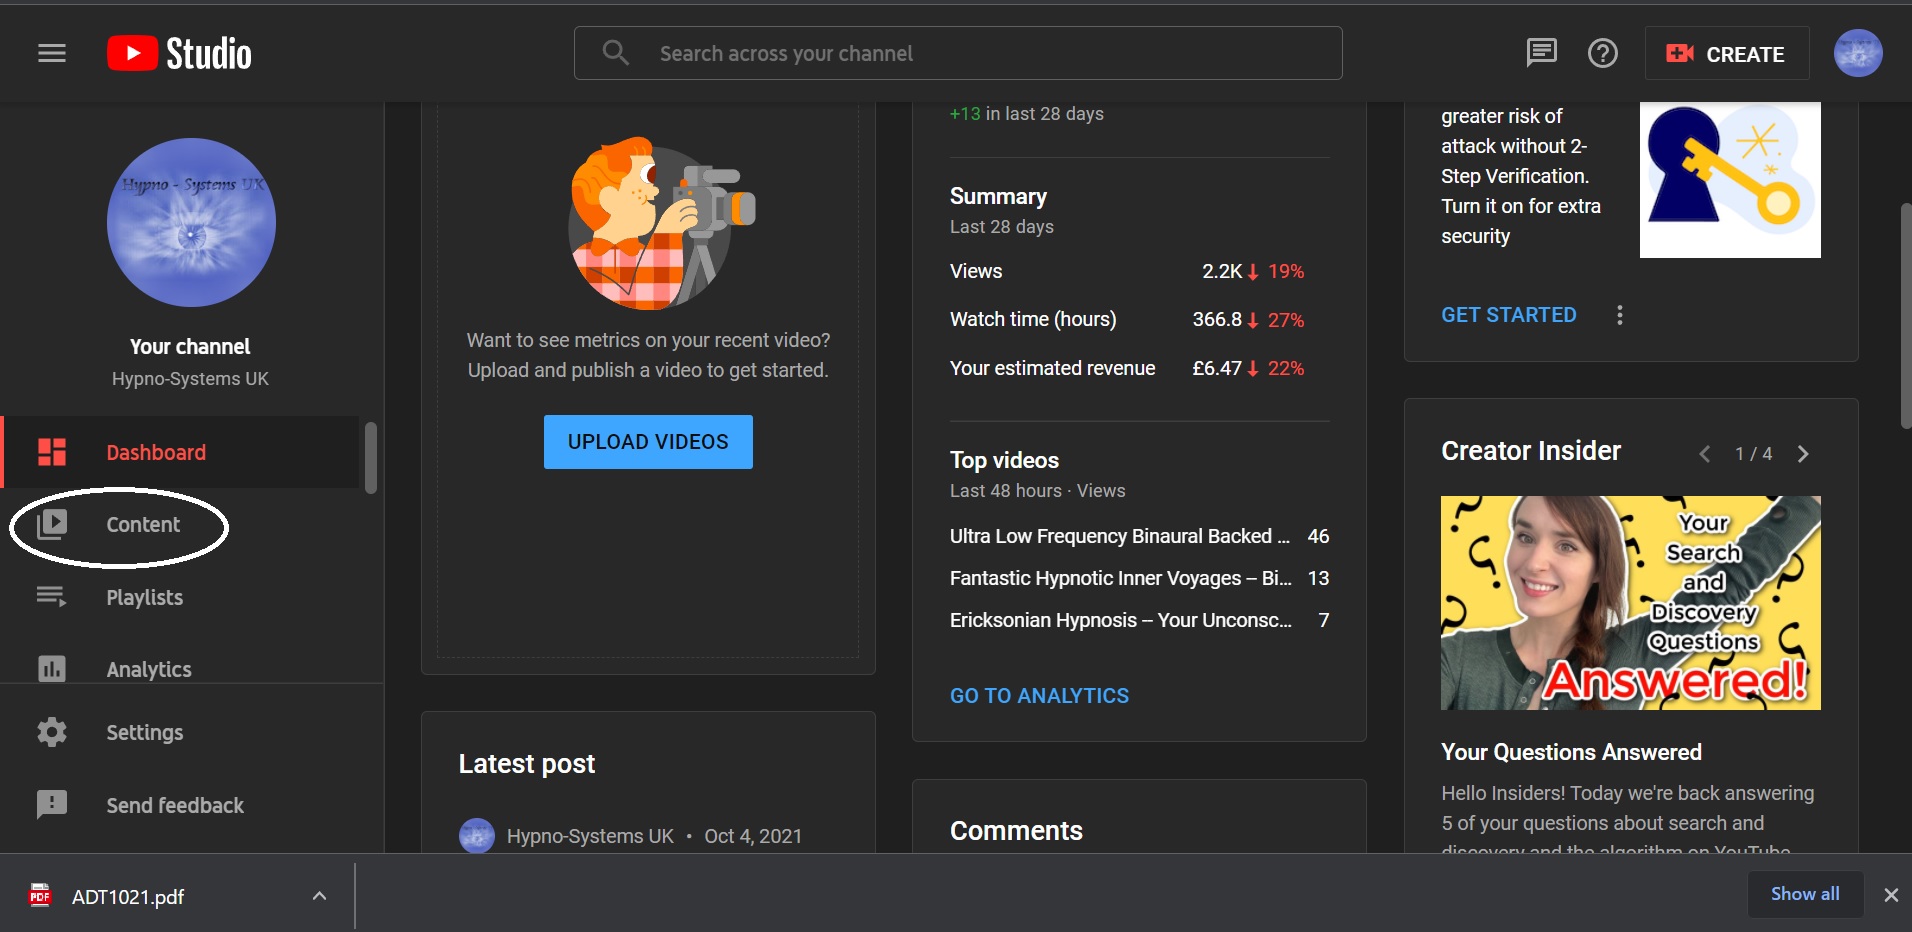The height and width of the screenshot is (932, 1912).
Task: Select the Playlists icon in the sidebar
Action: click(52, 597)
